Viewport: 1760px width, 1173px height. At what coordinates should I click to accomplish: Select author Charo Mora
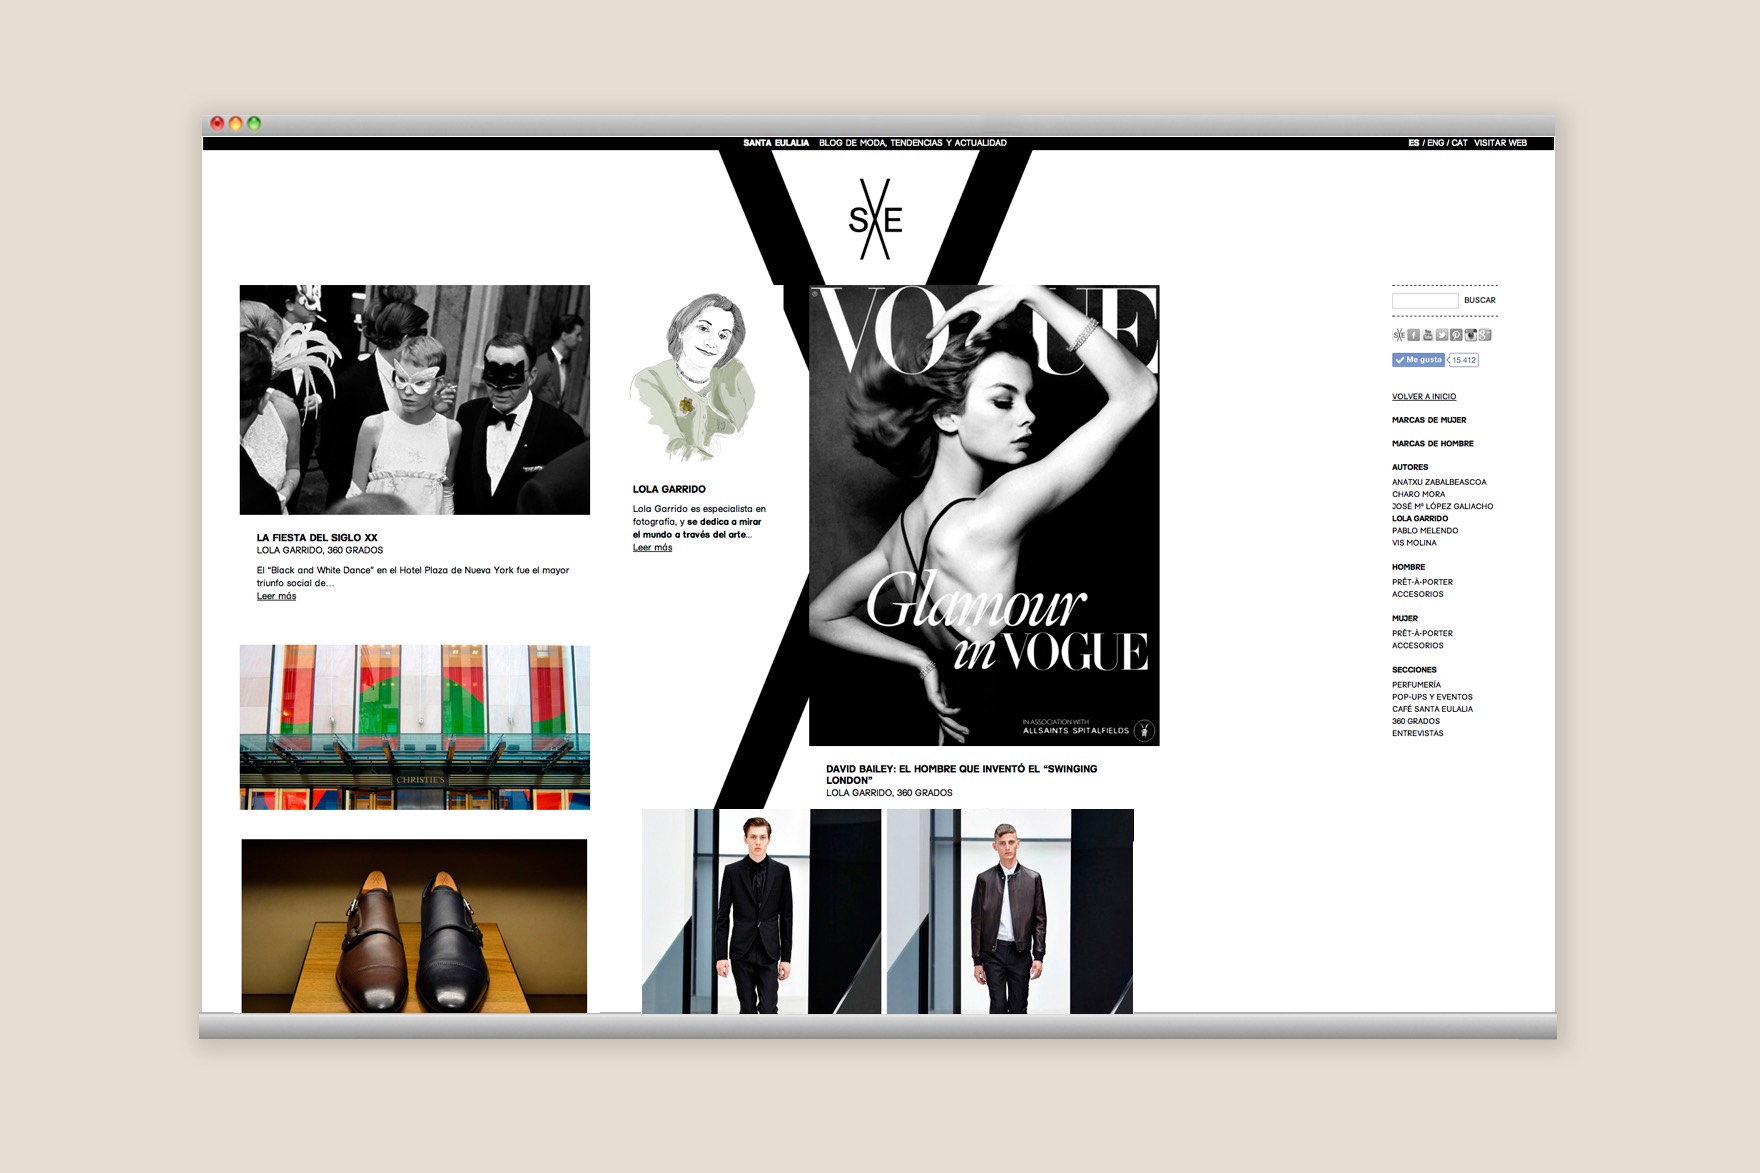coord(1418,494)
